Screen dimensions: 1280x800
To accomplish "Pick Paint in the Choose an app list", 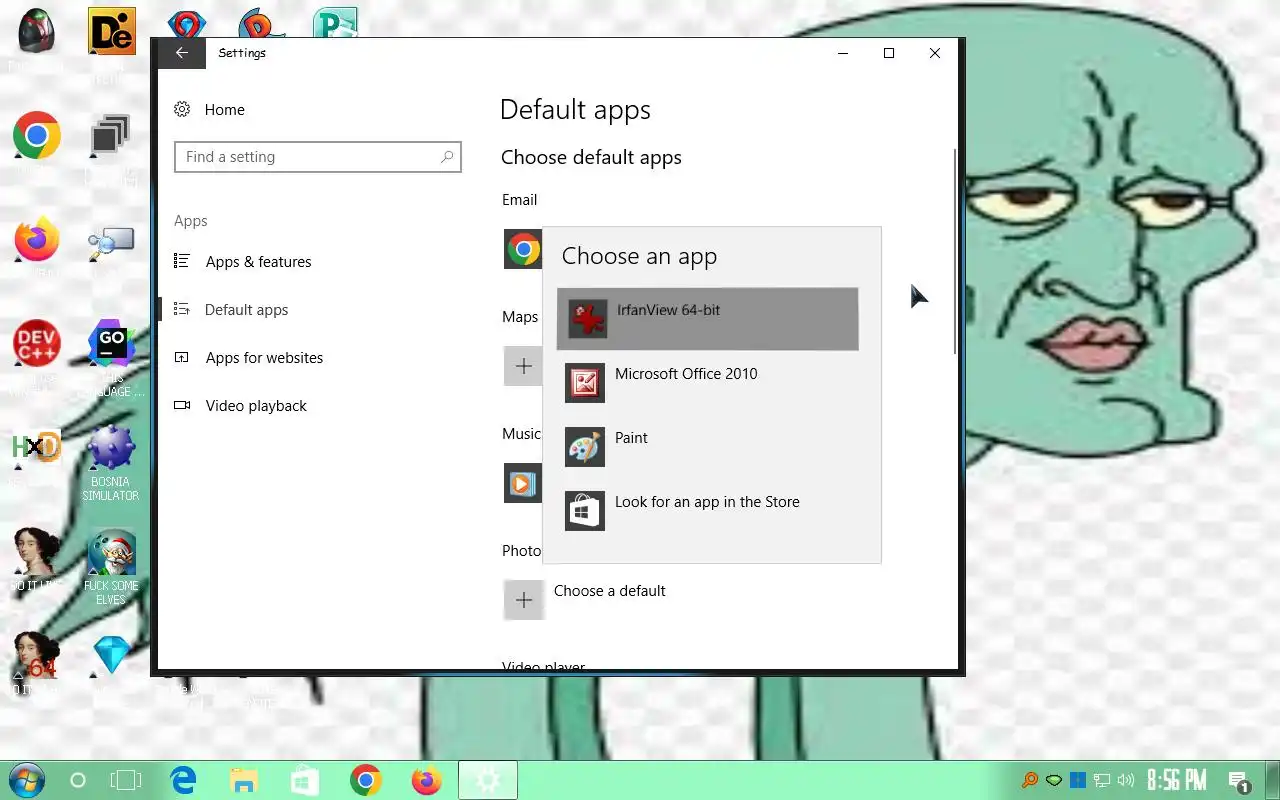I will tap(707, 447).
